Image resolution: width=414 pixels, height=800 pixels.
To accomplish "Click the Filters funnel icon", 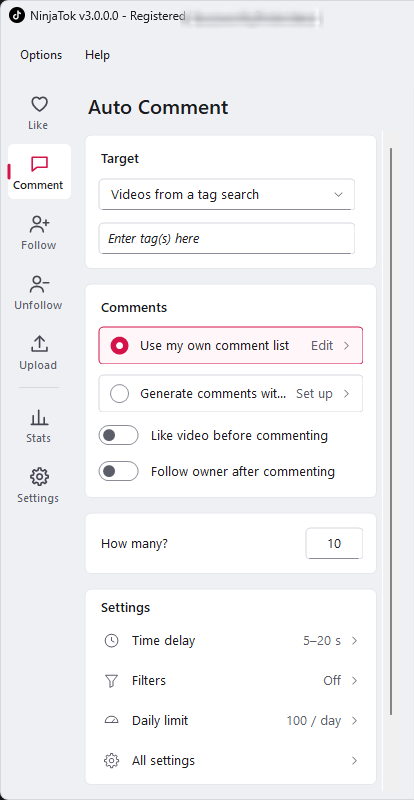I will [x=111, y=681].
